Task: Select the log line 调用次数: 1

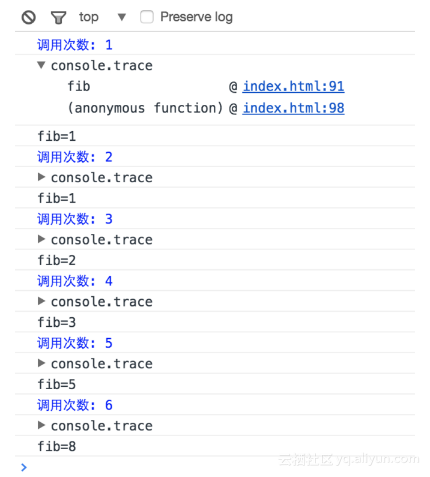Action: click(x=215, y=45)
